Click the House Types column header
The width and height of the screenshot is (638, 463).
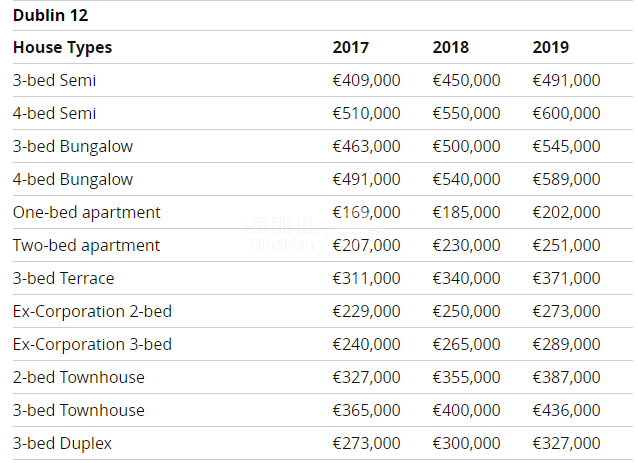(x=63, y=47)
